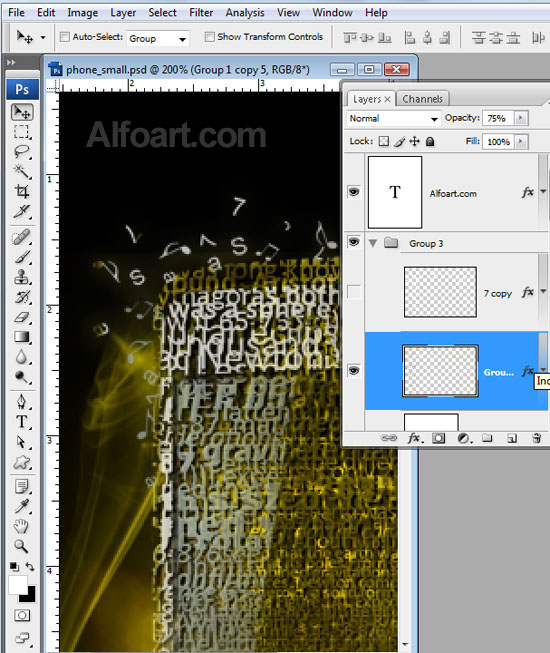This screenshot has width=550, height=653.
Task: Create a new layer
Action: coord(512,438)
